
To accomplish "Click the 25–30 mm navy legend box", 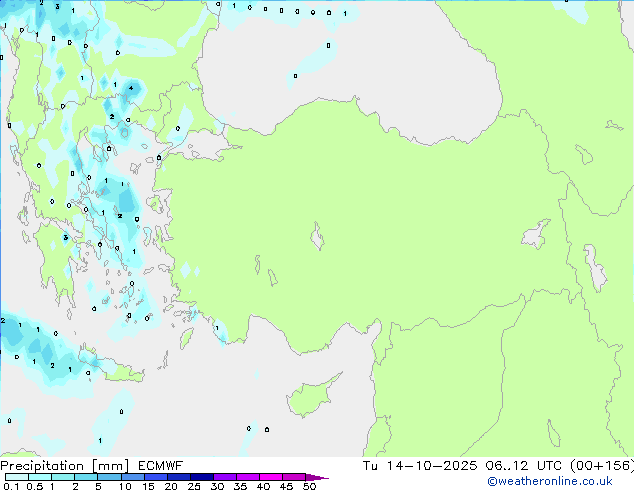I will coord(201,477).
